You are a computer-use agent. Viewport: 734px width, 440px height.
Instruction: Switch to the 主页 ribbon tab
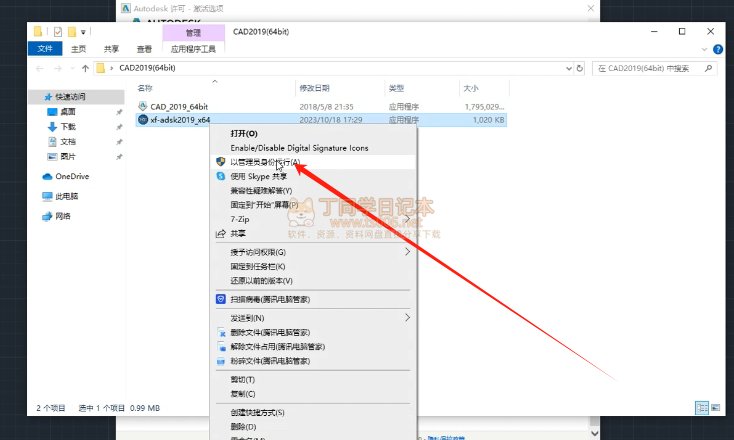(x=78, y=49)
